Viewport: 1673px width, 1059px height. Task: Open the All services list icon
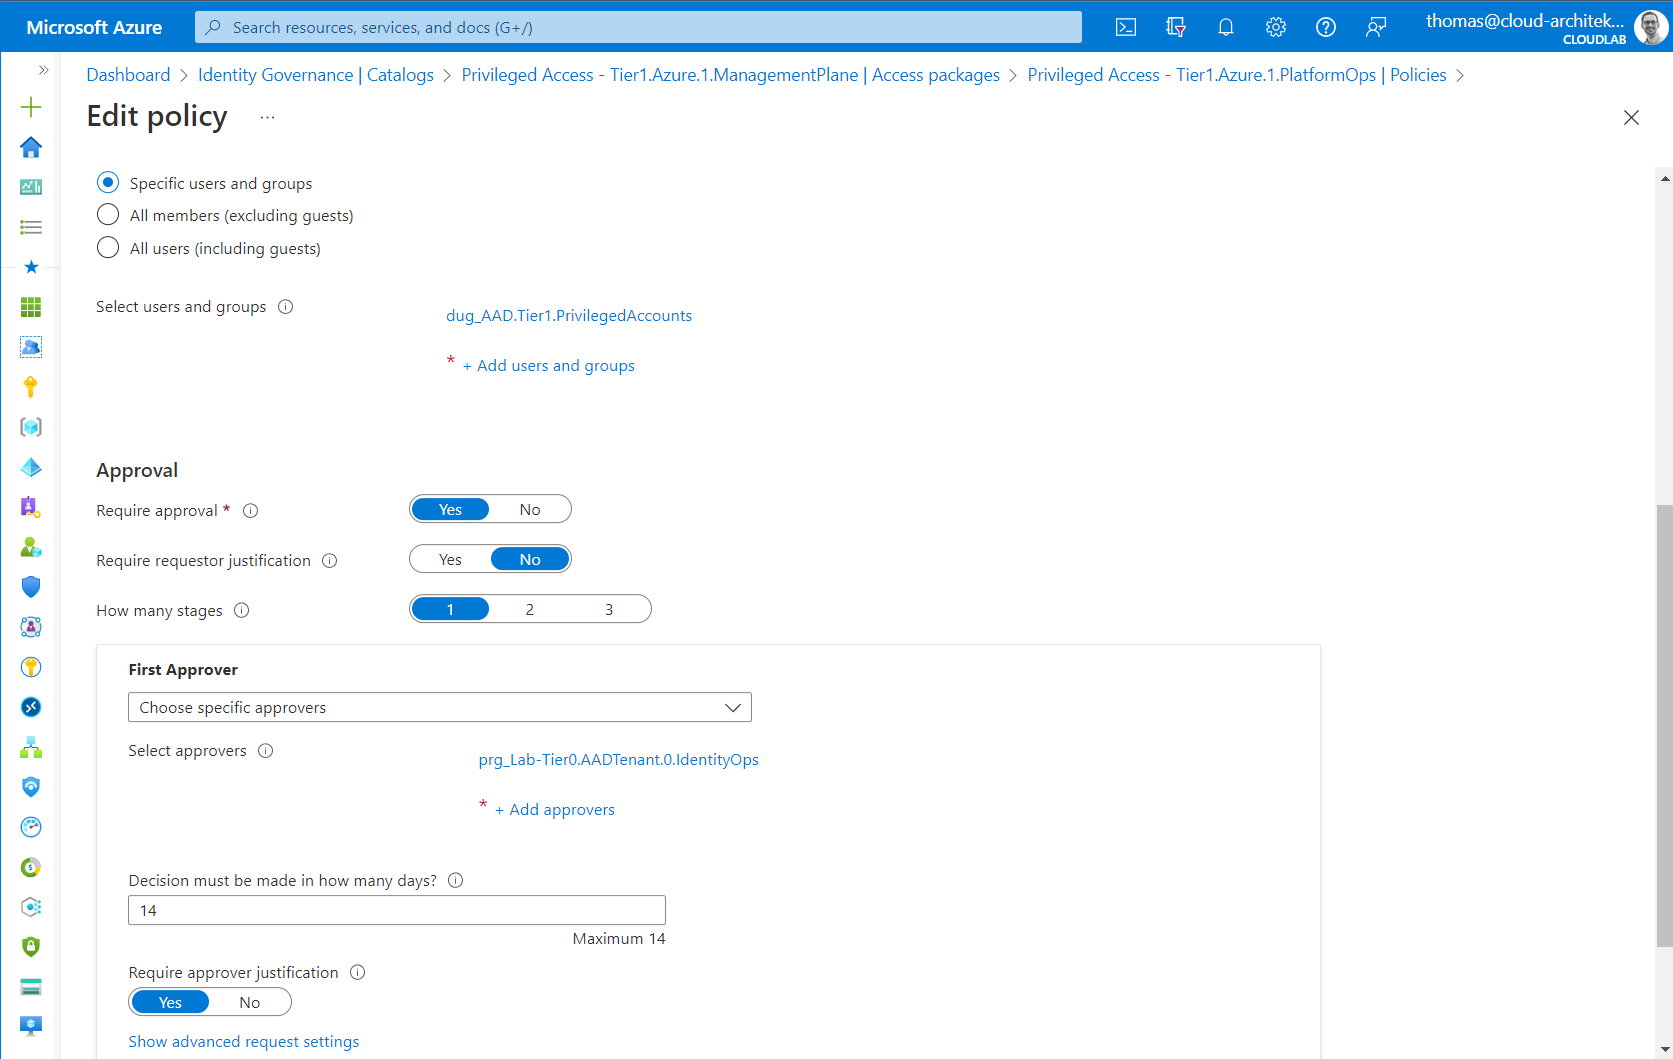coord(31,227)
